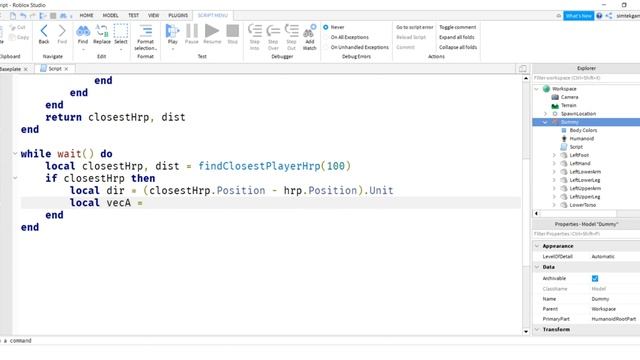
Task: Click the Cut clipboard icon
Action: [x=12, y=27]
